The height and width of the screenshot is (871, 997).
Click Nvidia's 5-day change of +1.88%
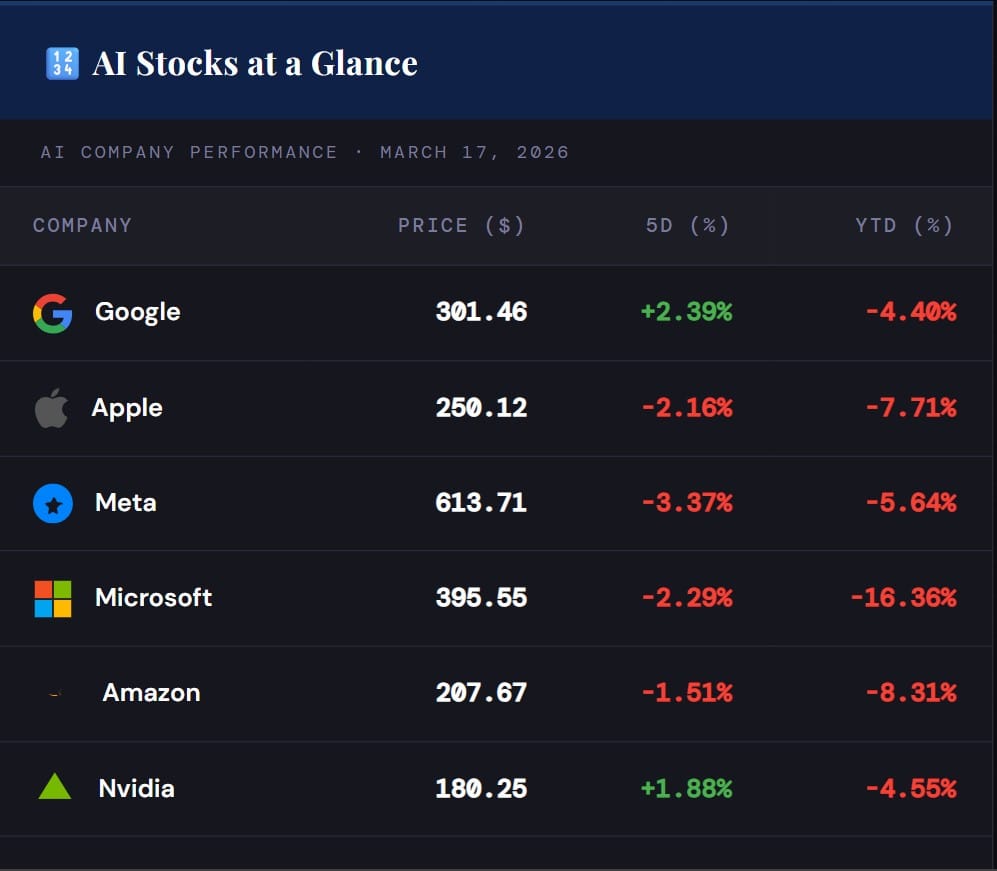687,788
